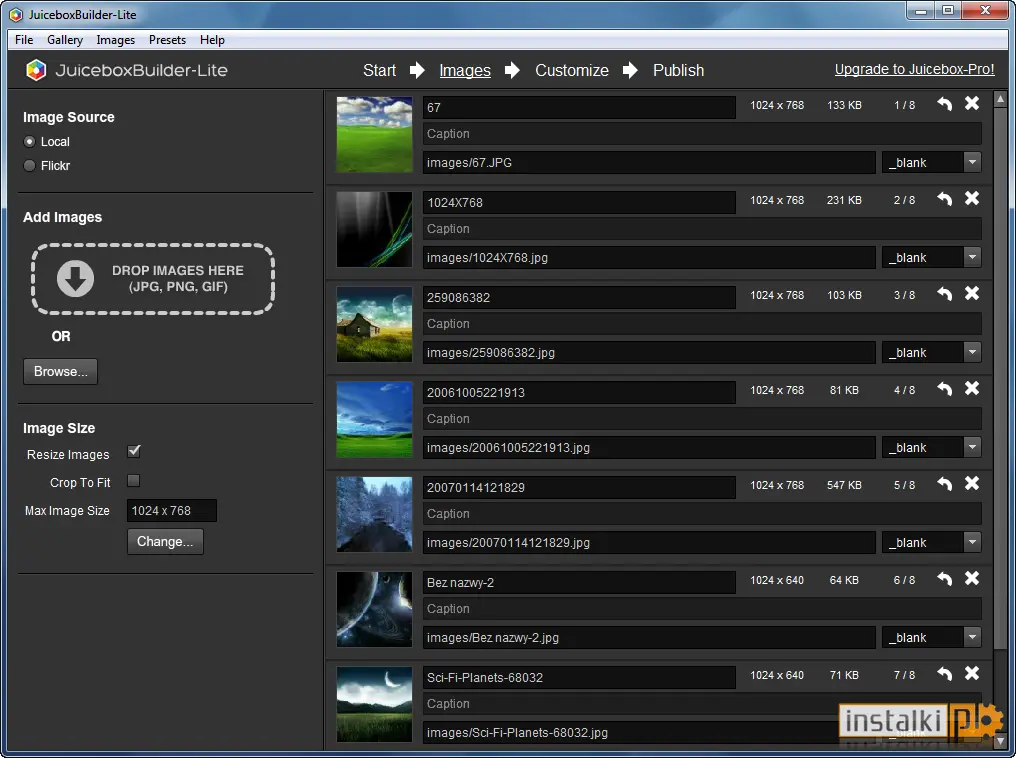Click the Browse... button
This screenshot has width=1016, height=758.
tap(60, 371)
